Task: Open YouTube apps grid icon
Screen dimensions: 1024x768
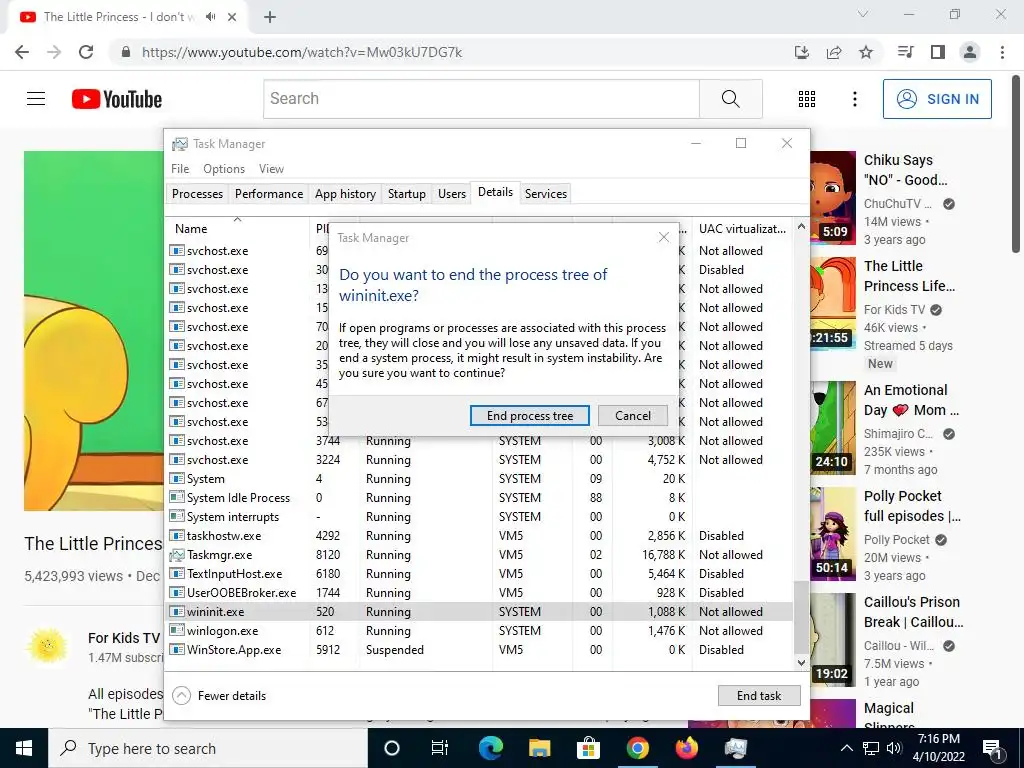Action: 807,99
